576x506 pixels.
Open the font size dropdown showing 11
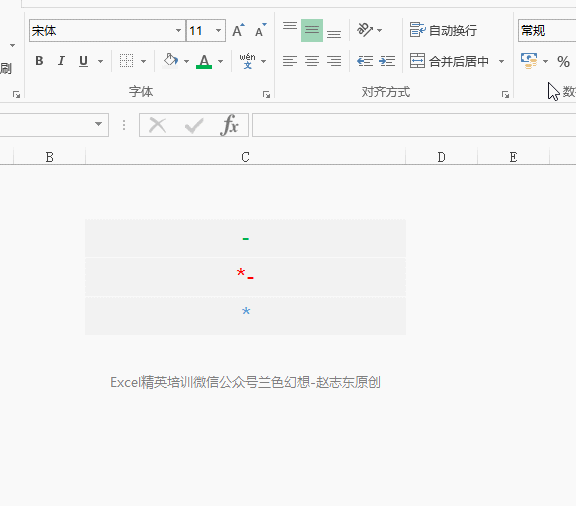tap(218, 30)
